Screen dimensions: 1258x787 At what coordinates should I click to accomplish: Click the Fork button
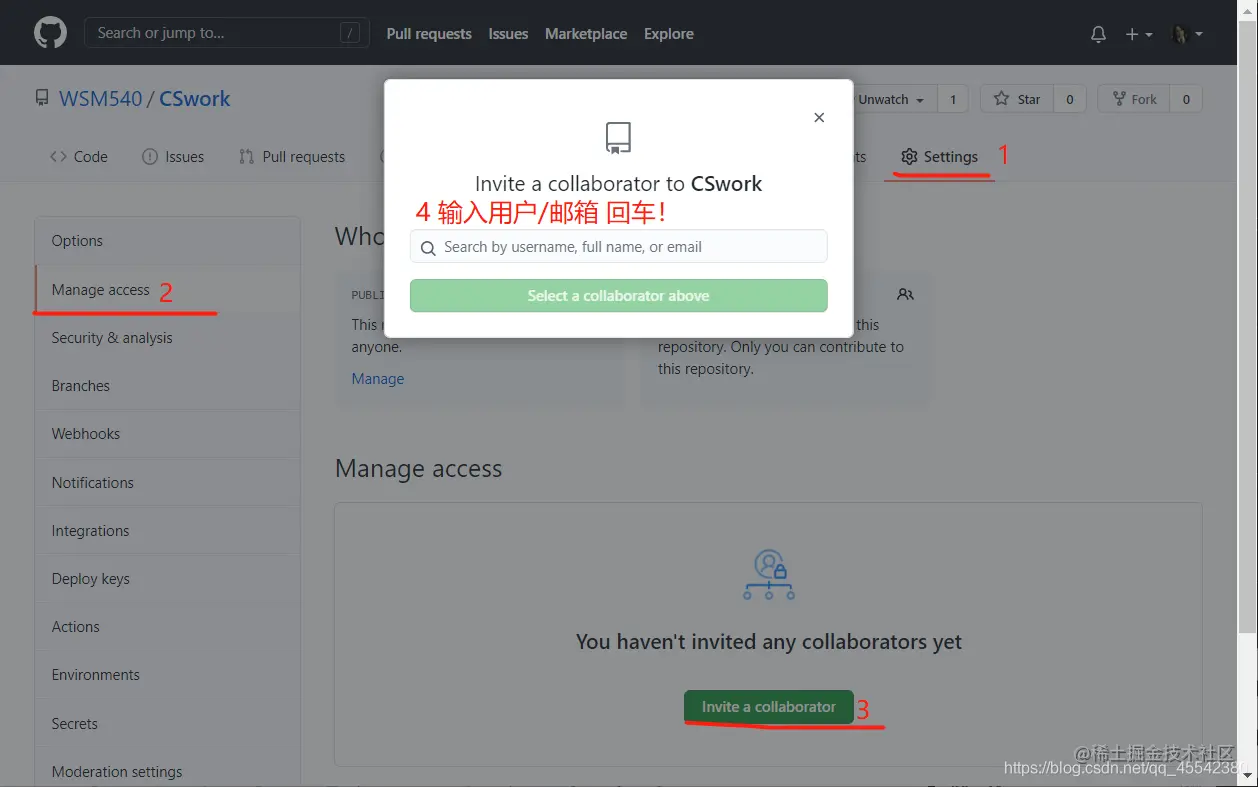(1134, 99)
